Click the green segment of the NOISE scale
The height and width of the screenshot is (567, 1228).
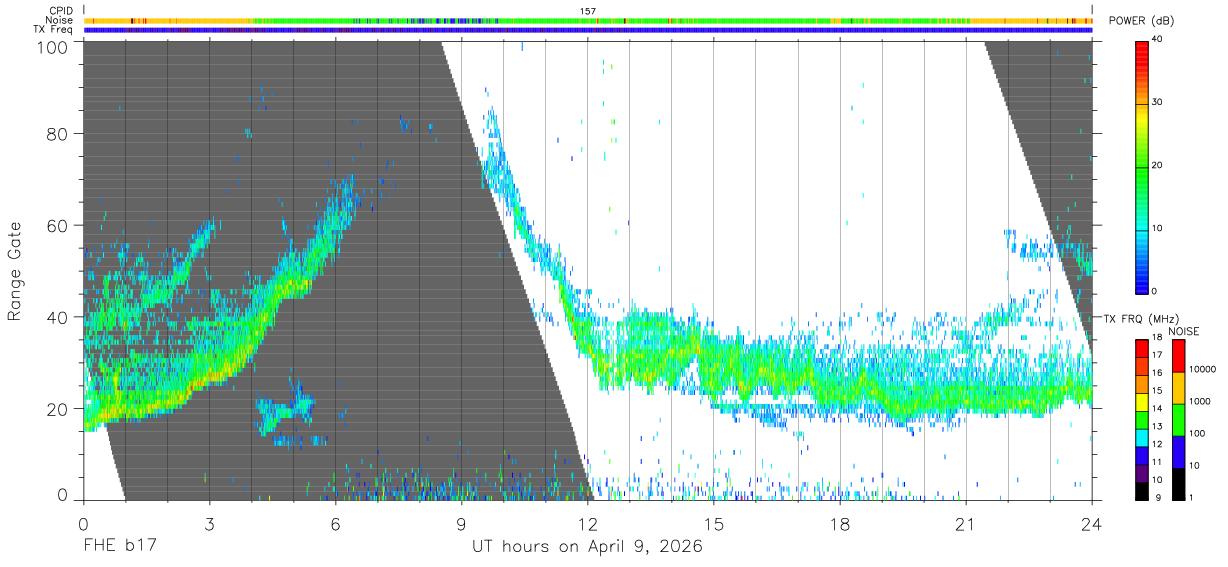(x=1178, y=419)
